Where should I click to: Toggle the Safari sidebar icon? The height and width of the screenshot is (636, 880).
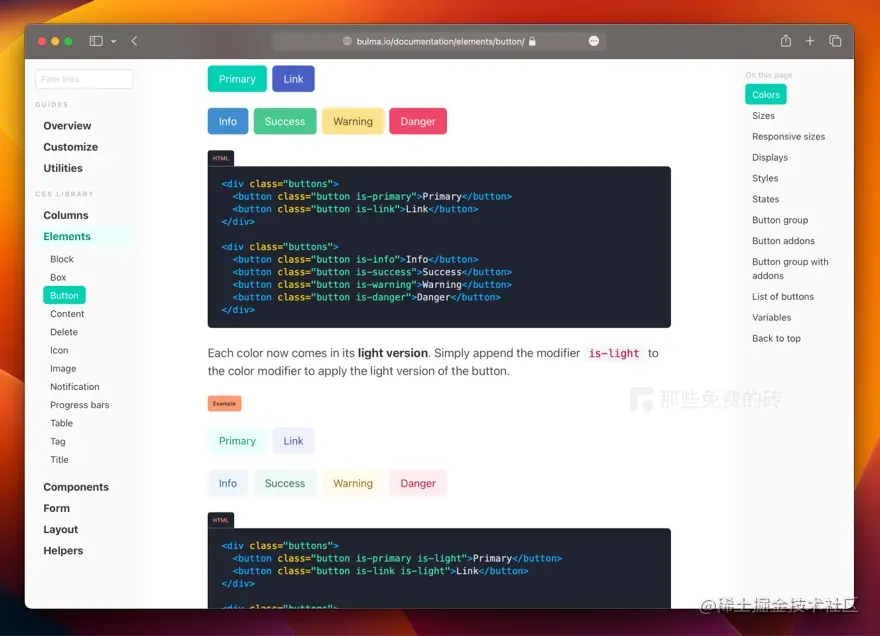[96, 41]
